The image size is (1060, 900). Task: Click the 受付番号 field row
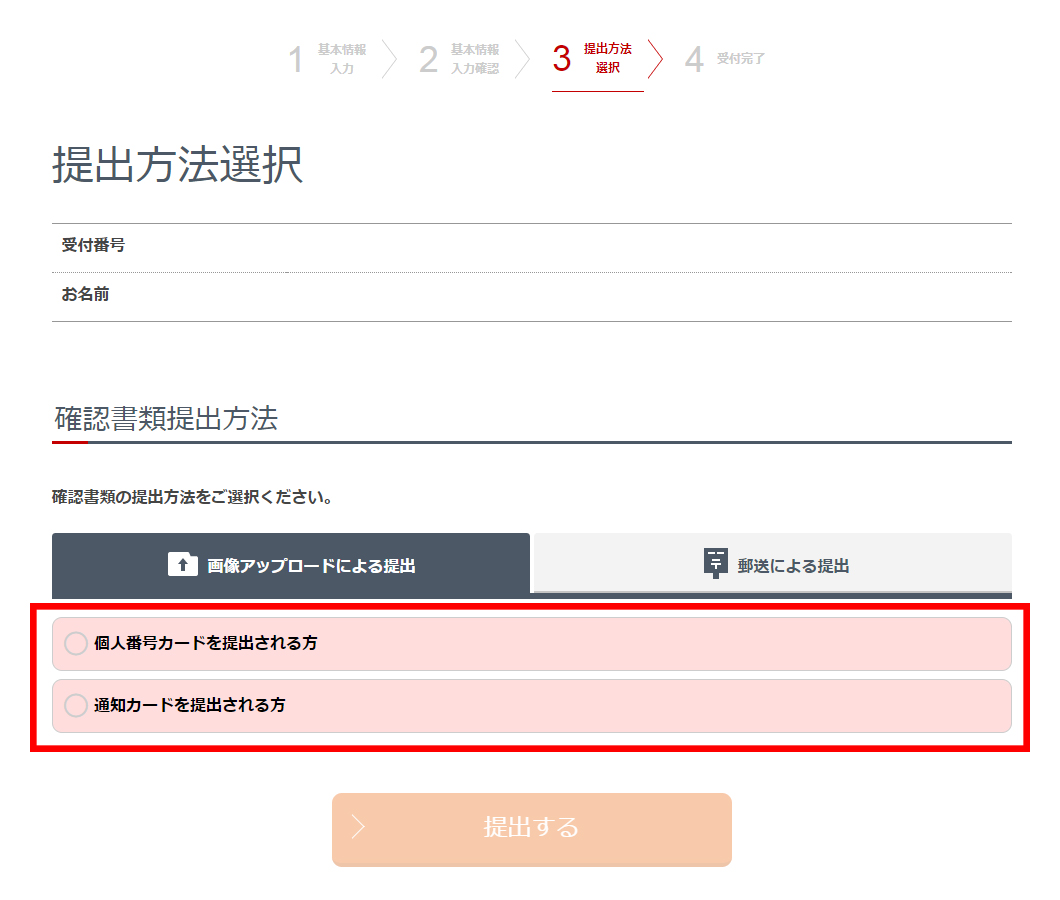click(x=532, y=247)
